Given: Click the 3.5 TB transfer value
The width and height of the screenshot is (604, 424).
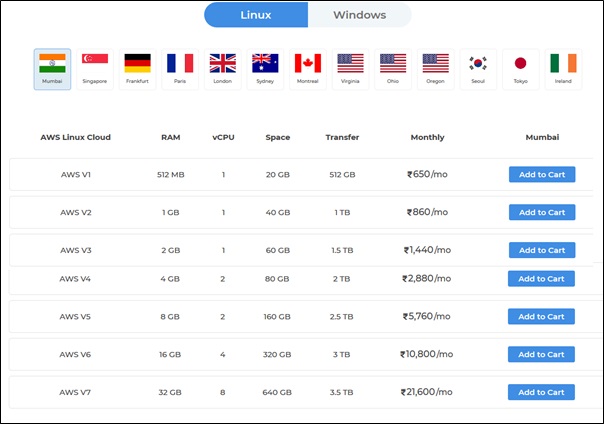Looking at the screenshot, I should coord(341,392).
